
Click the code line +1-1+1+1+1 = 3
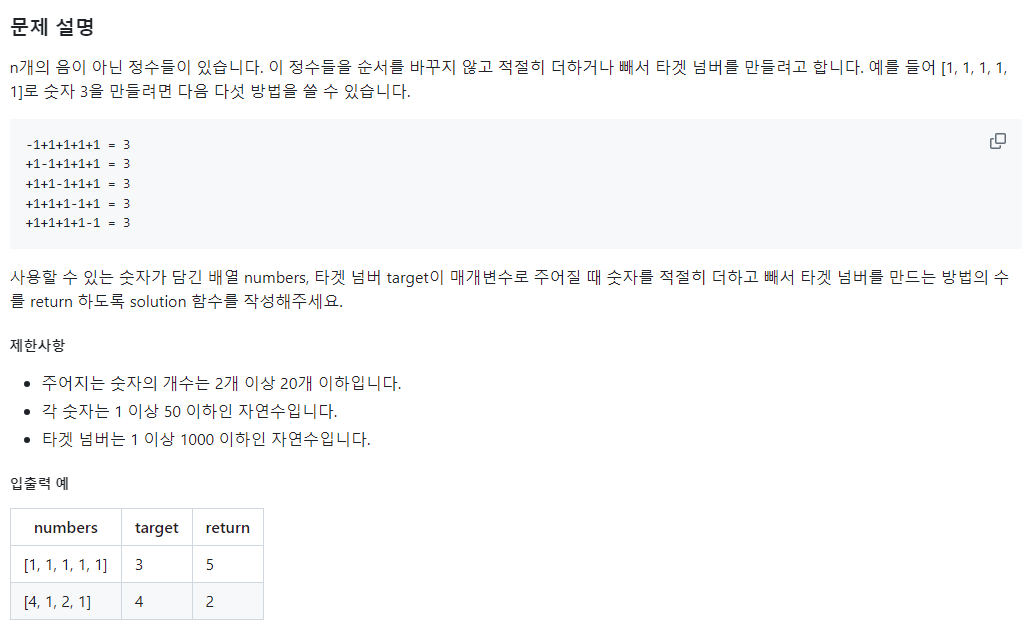(x=78, y=164)
